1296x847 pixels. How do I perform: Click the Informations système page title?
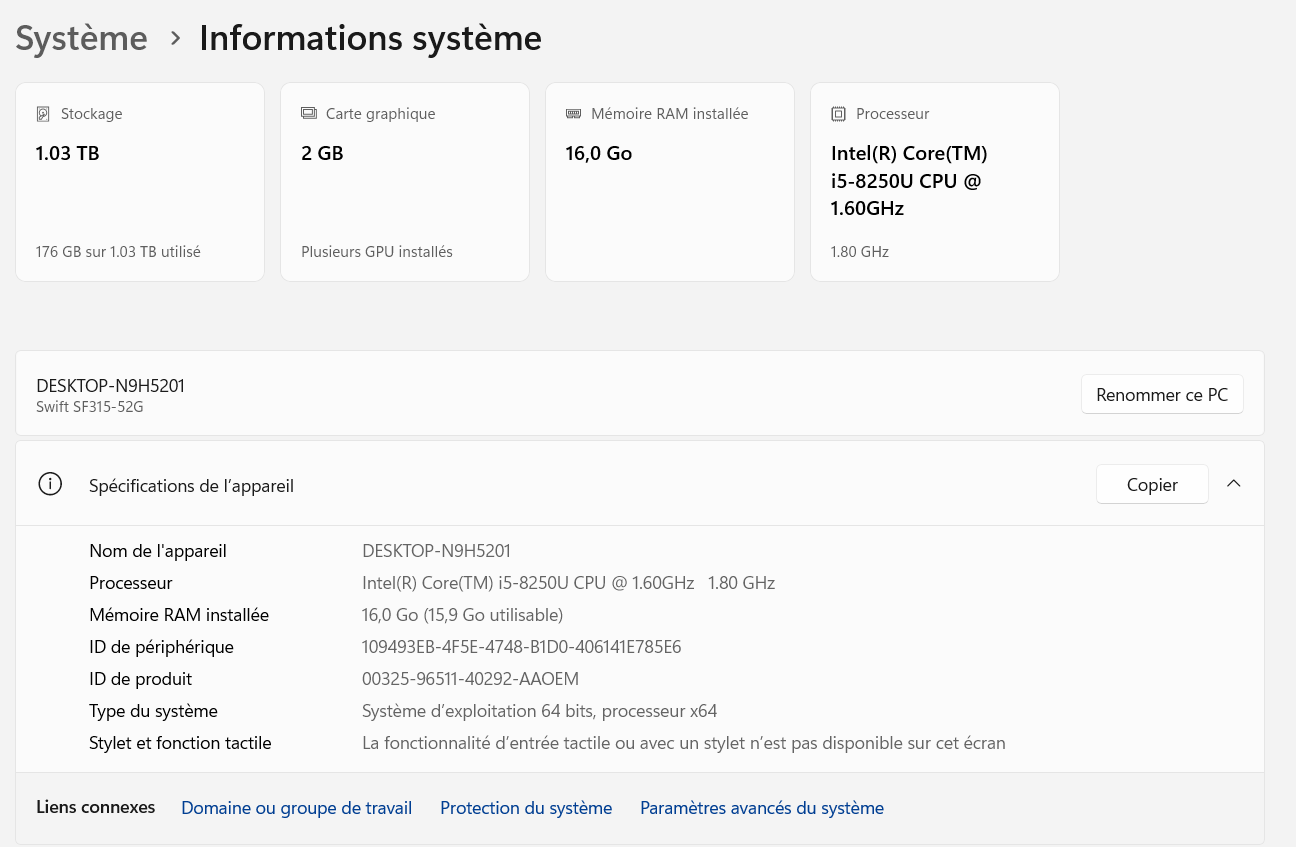pos(370,38)
